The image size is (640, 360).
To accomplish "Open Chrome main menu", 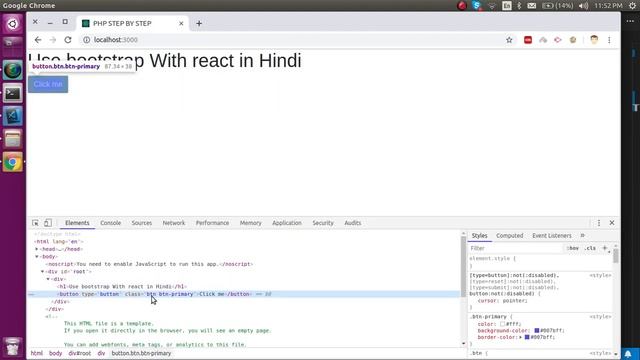I will click(x=609, y=40).
